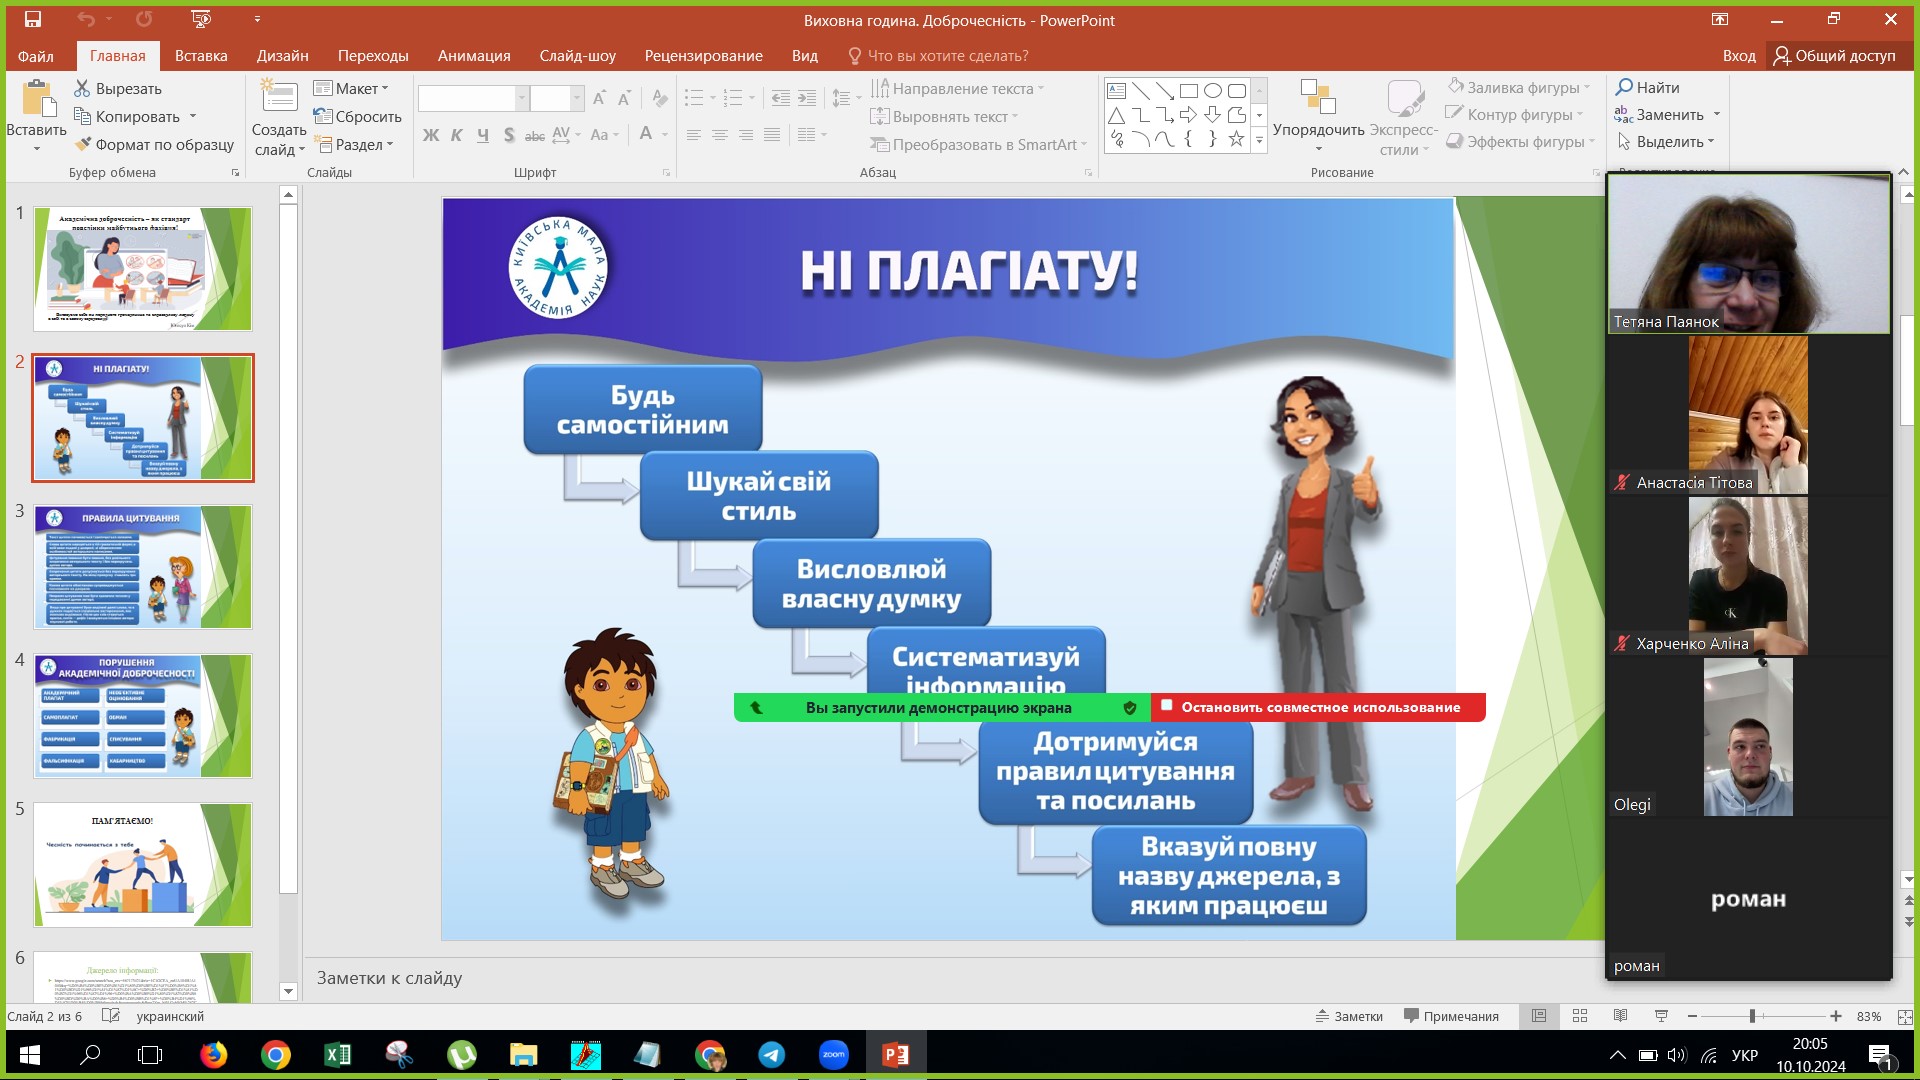Image resolution: width=1920 pixels, height=1080 pixels.
Task: Open the Упорядочить arrange menu
Action: click(1318, 117)
